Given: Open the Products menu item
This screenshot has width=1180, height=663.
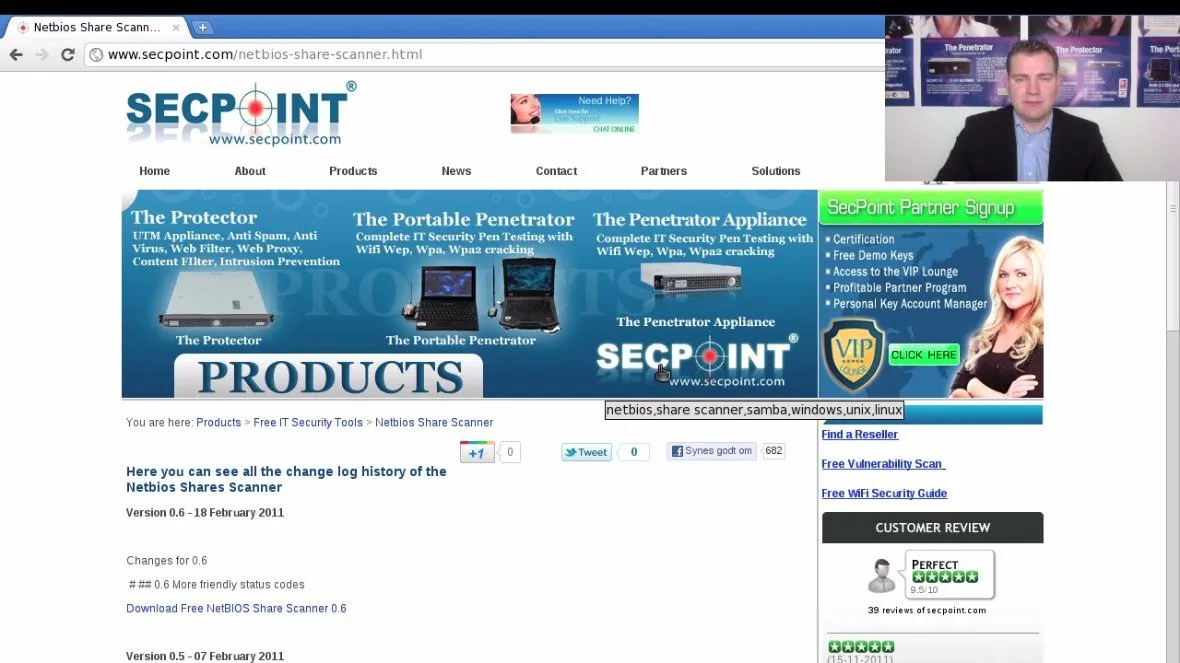Looking at the screenshot, I should [x=353, y=171].
